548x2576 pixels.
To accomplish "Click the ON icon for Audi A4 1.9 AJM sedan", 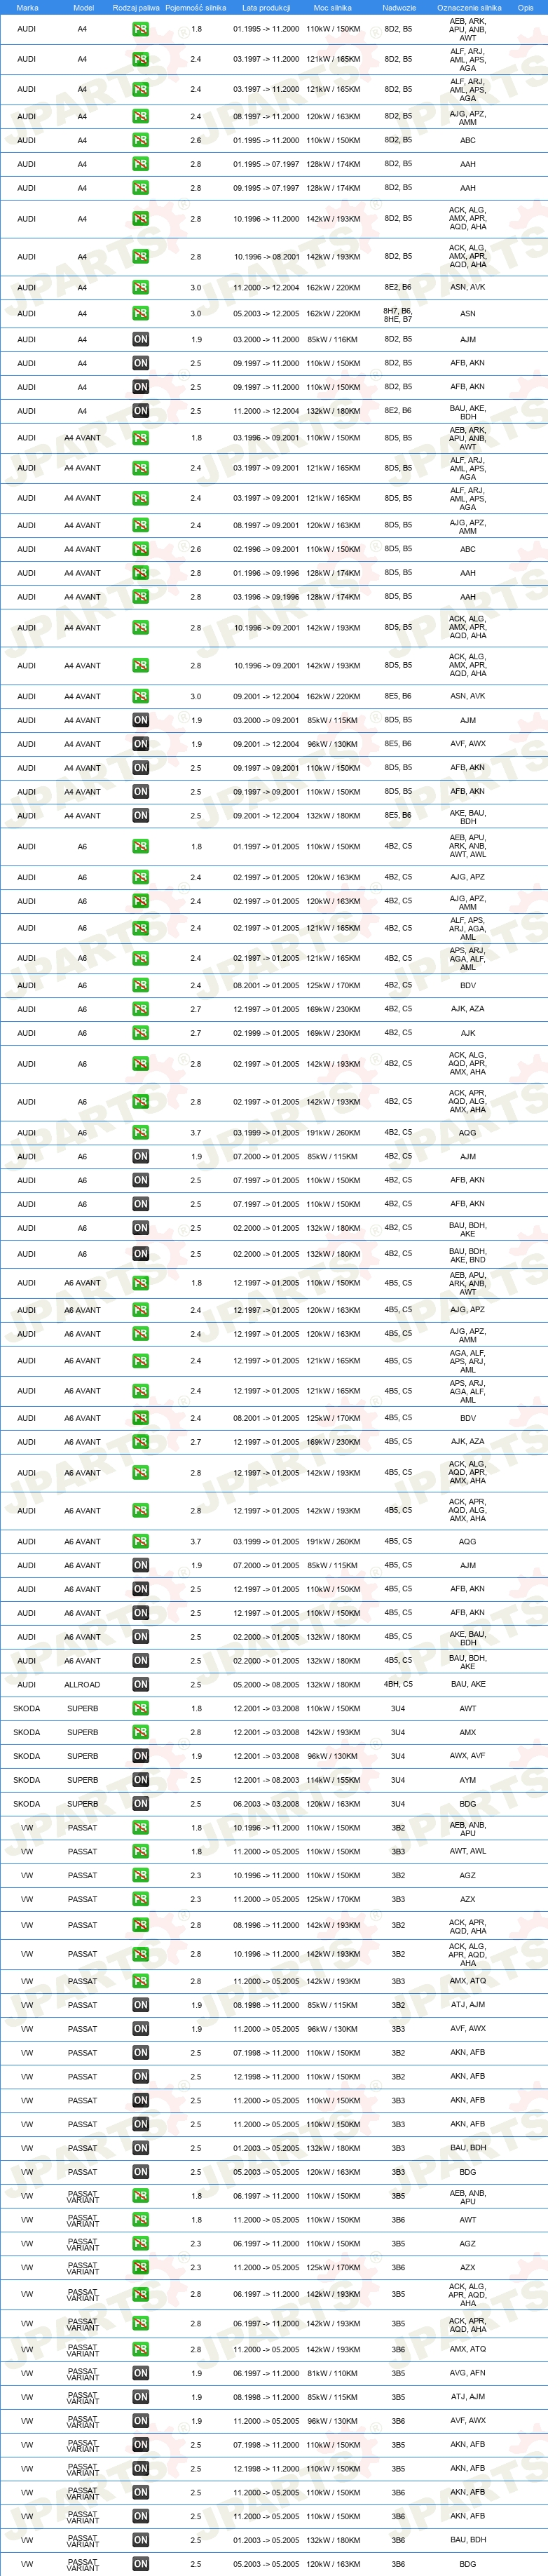I will pos(140,339).
